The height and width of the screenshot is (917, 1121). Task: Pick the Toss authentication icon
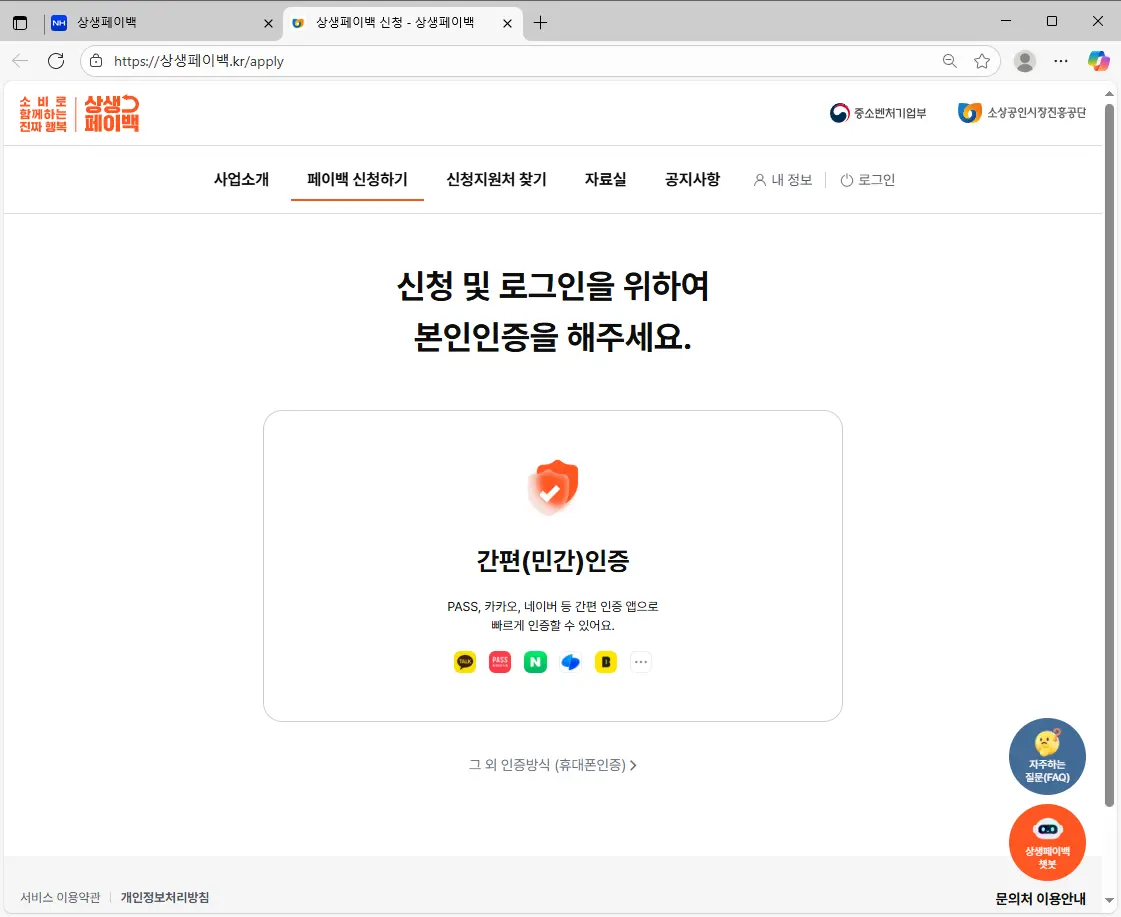pos(570,662)
